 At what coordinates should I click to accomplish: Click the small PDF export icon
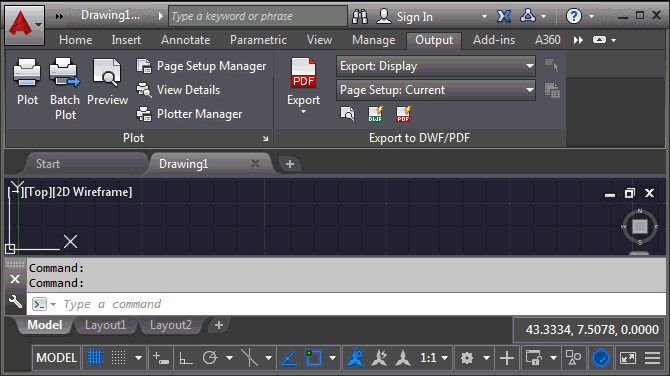(x=403, y=114)
